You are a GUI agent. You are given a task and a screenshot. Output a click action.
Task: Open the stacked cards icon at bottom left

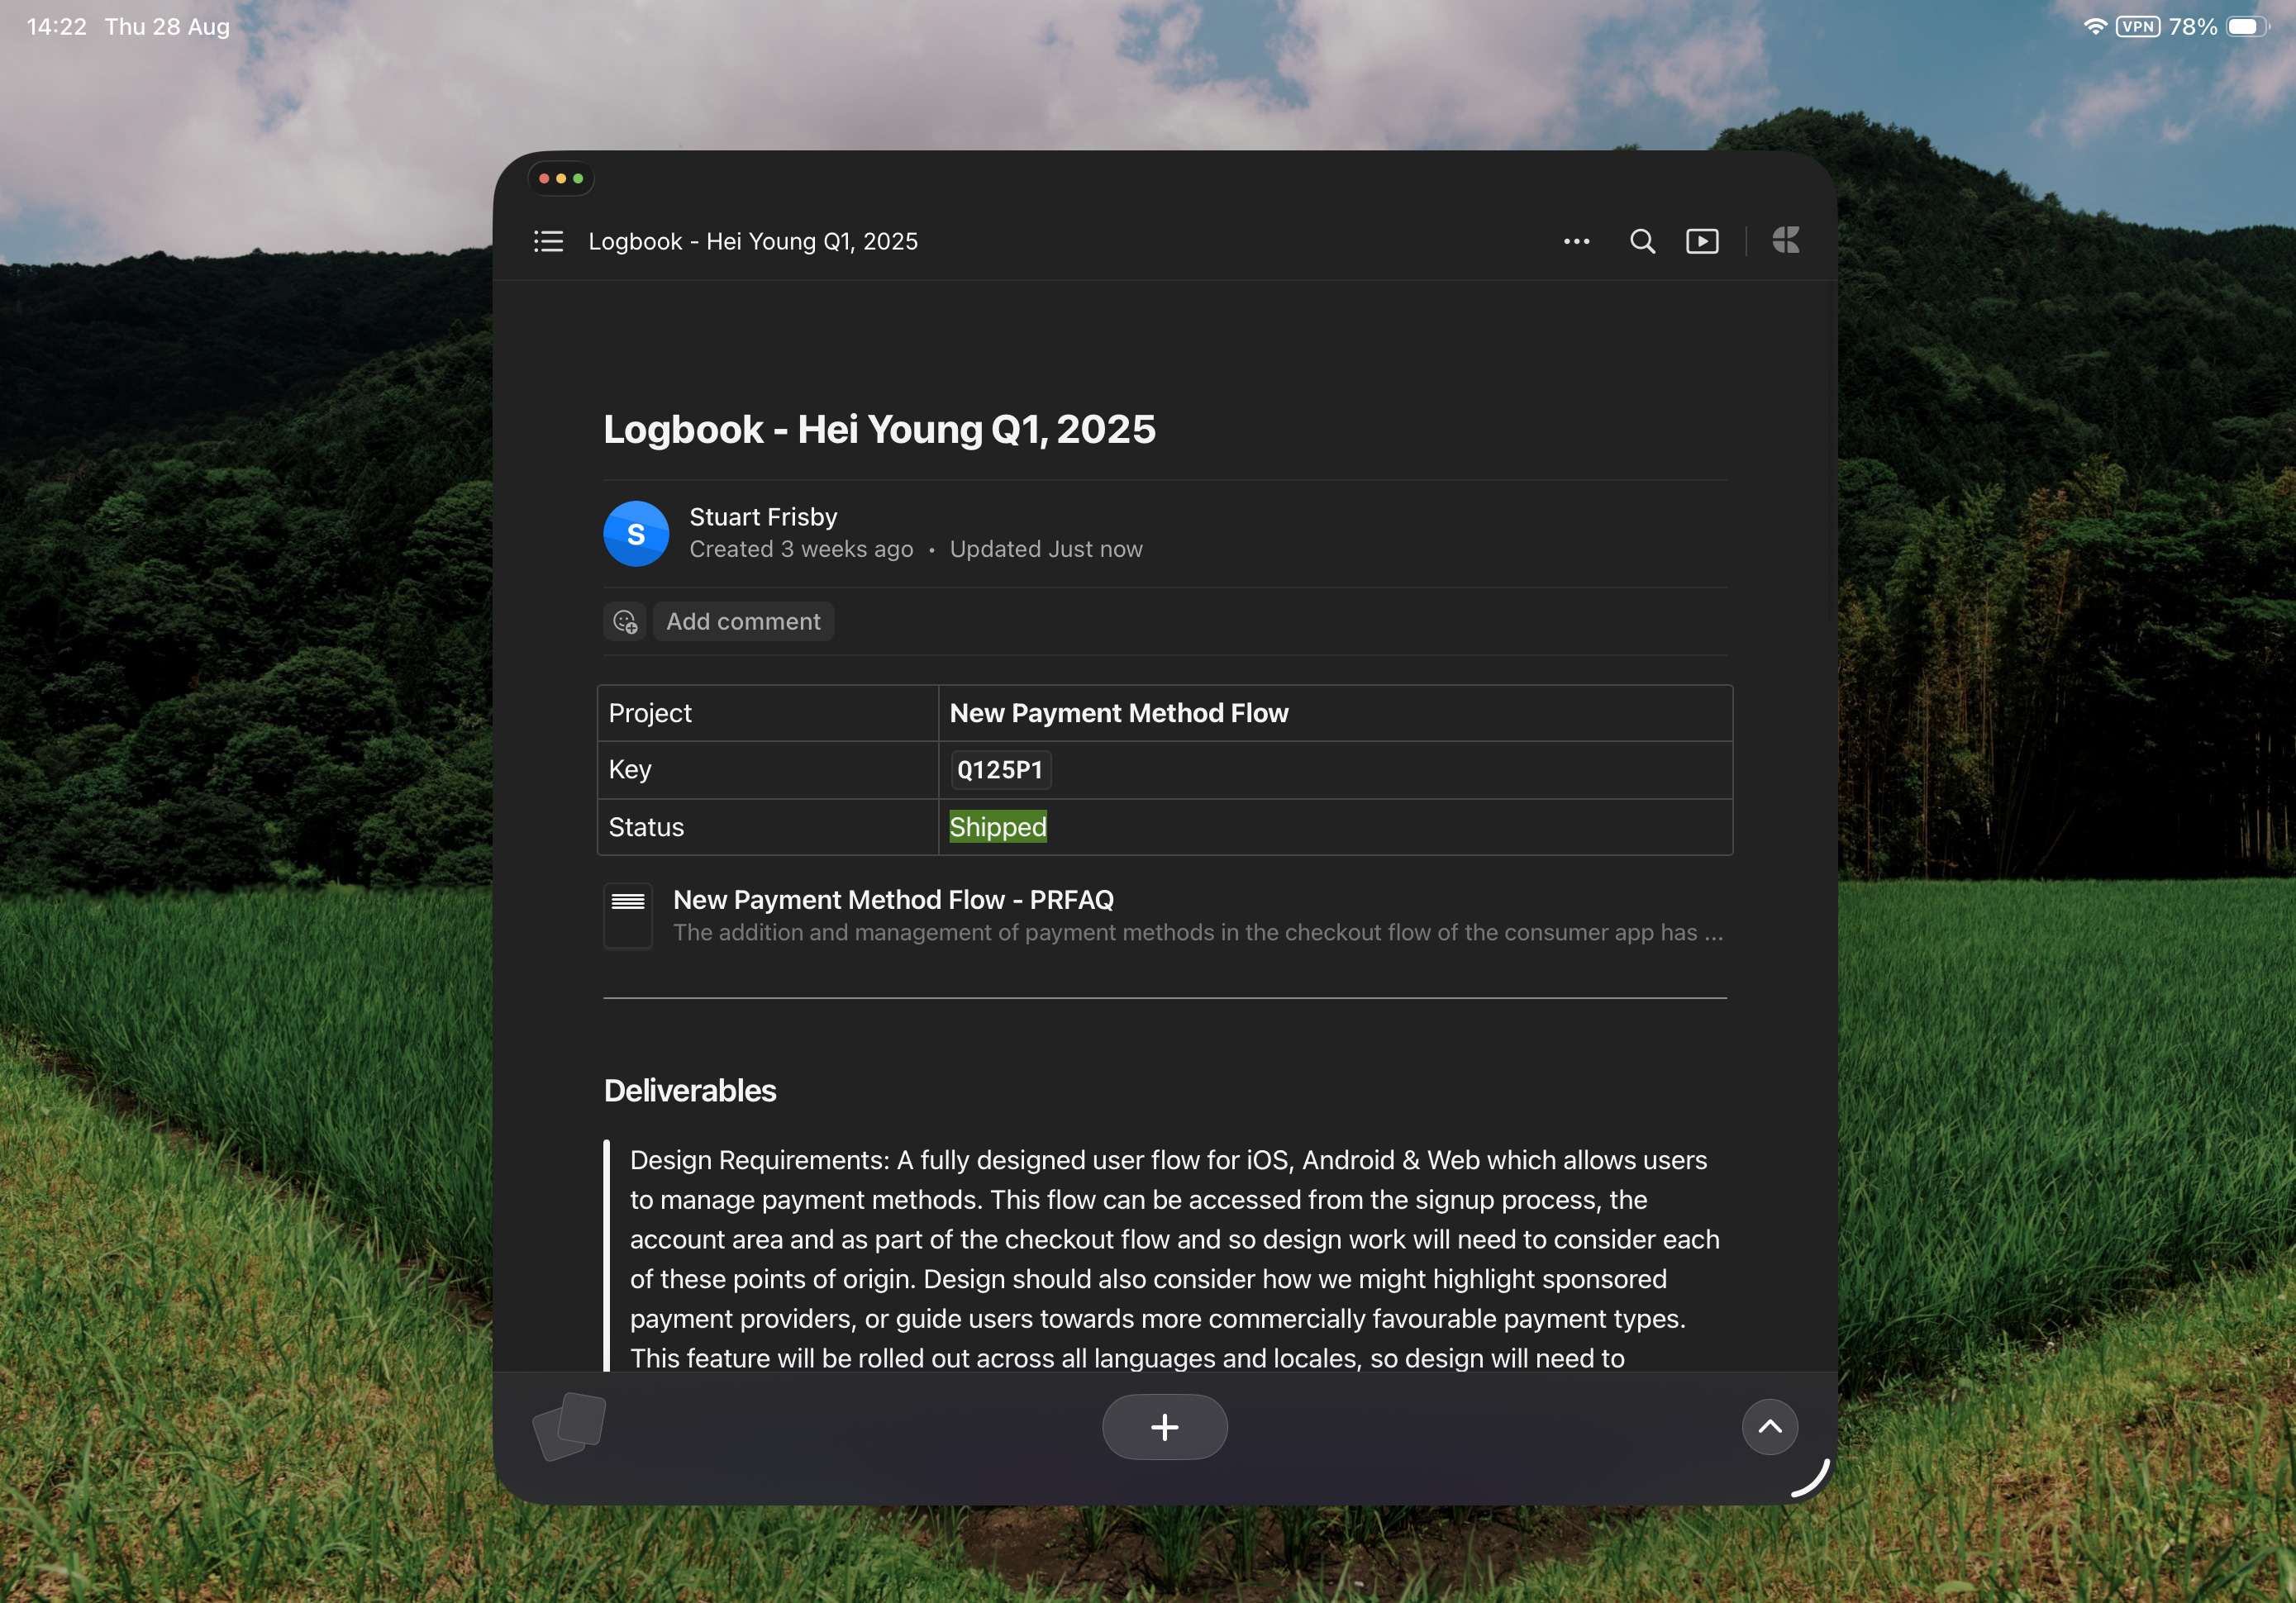[x=570, y=1426]
